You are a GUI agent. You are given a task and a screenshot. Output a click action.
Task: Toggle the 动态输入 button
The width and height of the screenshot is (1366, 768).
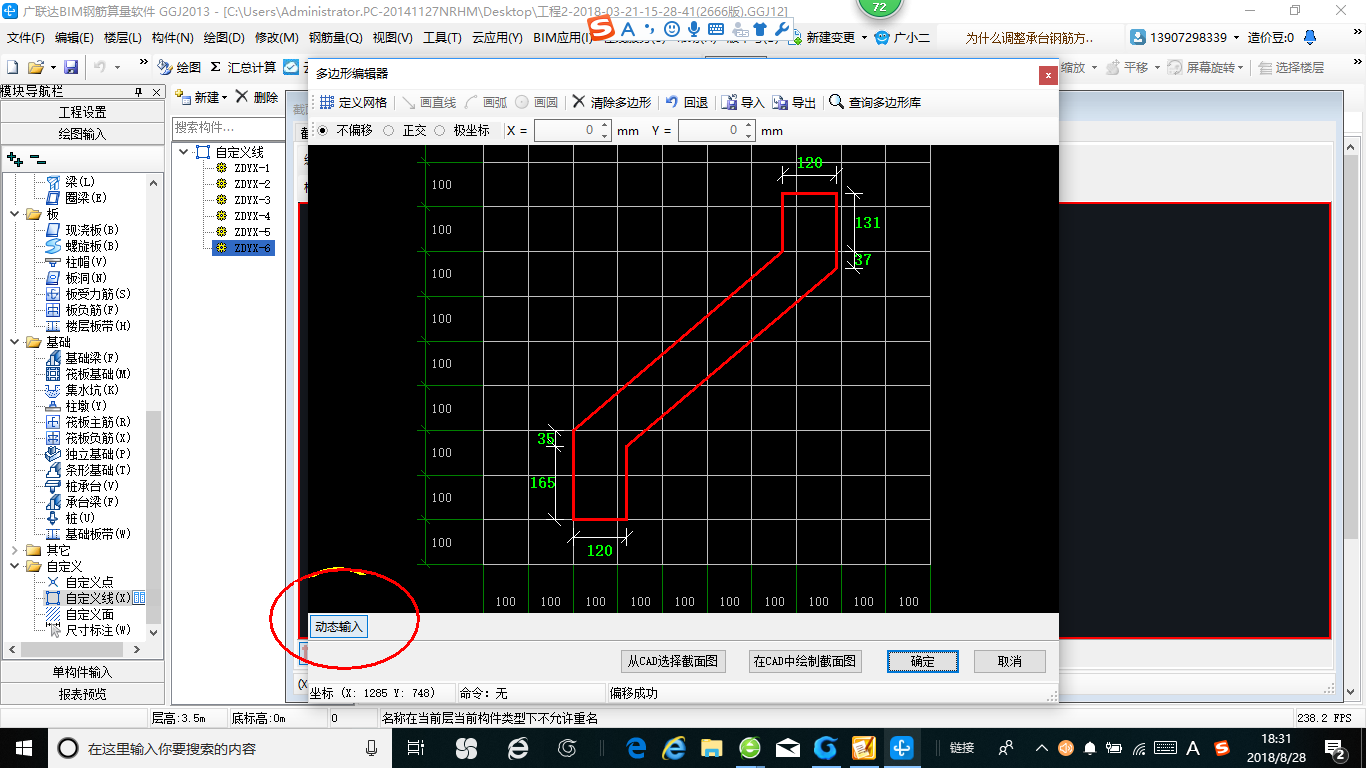[x=339, y=627]
